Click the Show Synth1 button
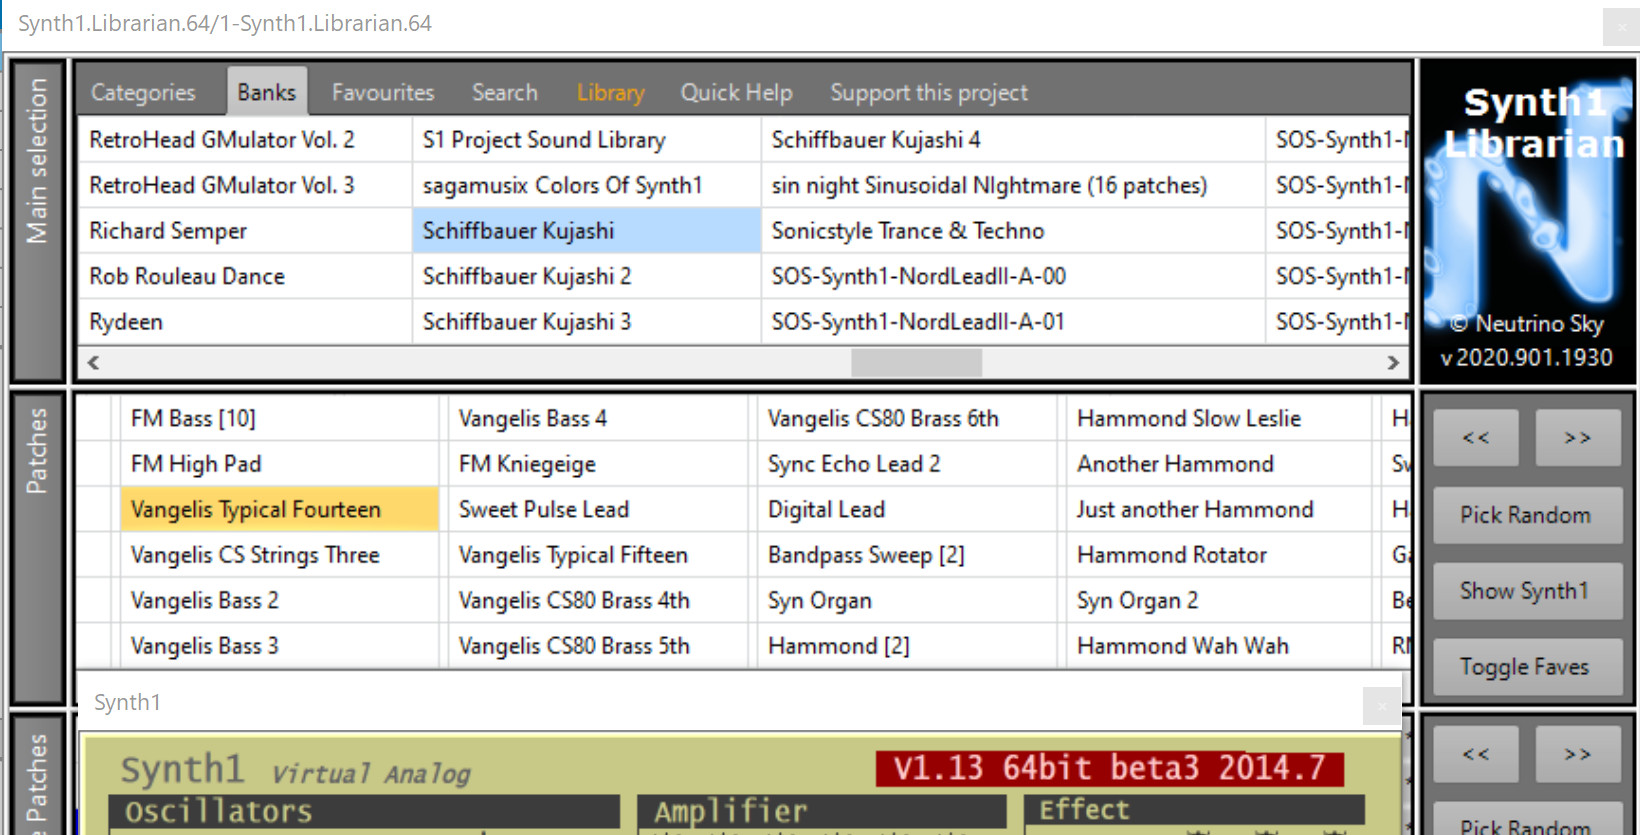This screenshot has height=835, width=1640. coord(1526,591)
